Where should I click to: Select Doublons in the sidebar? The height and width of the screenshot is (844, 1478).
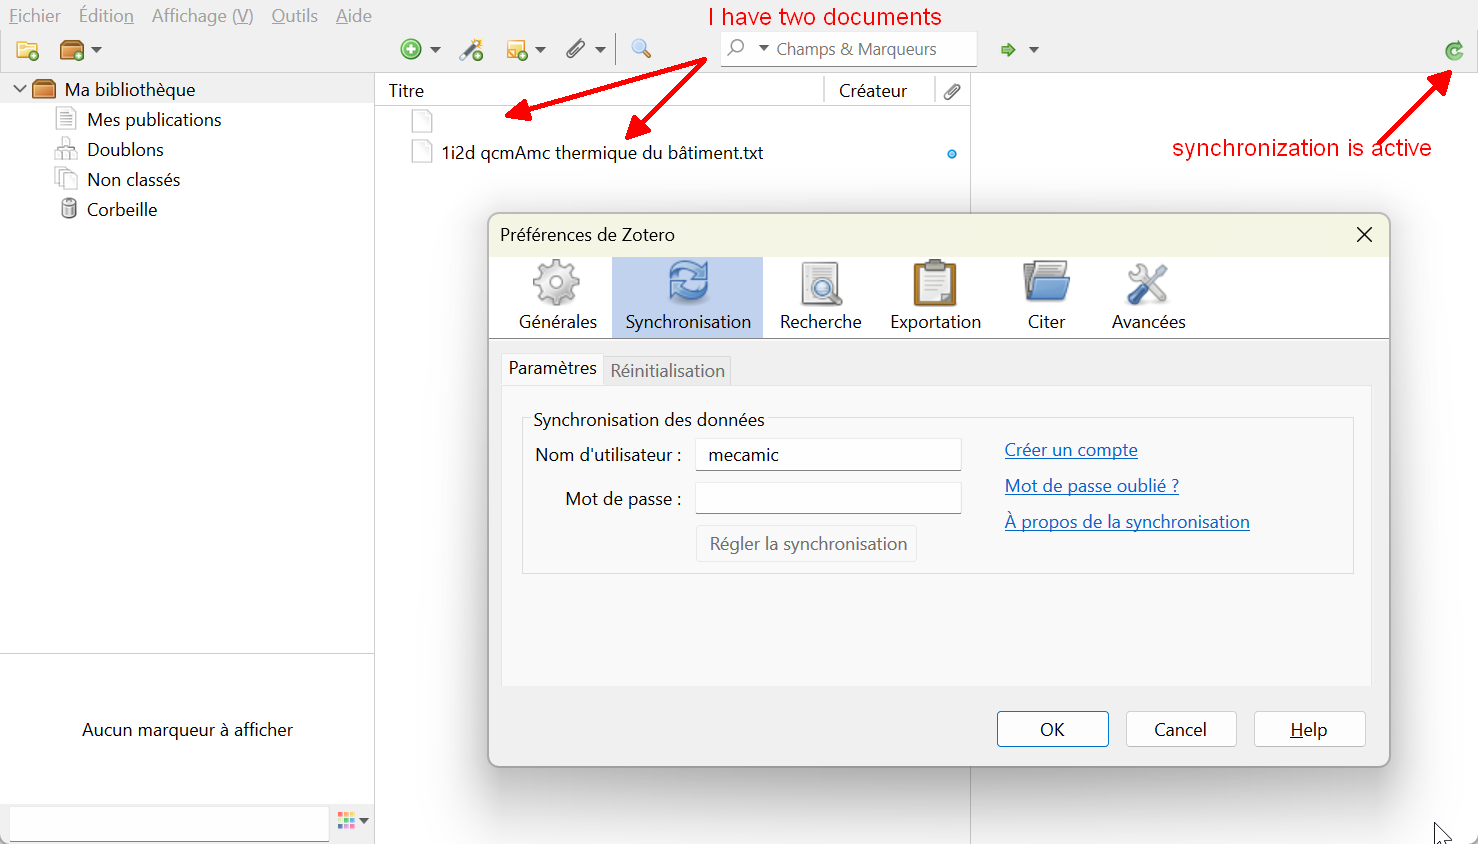tap(125, 149)
